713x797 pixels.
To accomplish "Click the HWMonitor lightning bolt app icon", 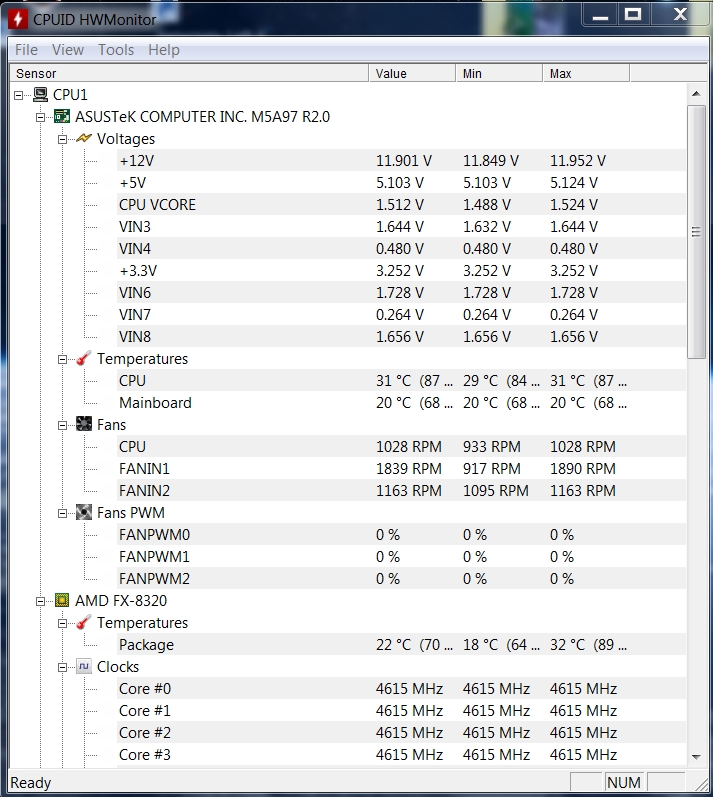I will pos(18,19).
